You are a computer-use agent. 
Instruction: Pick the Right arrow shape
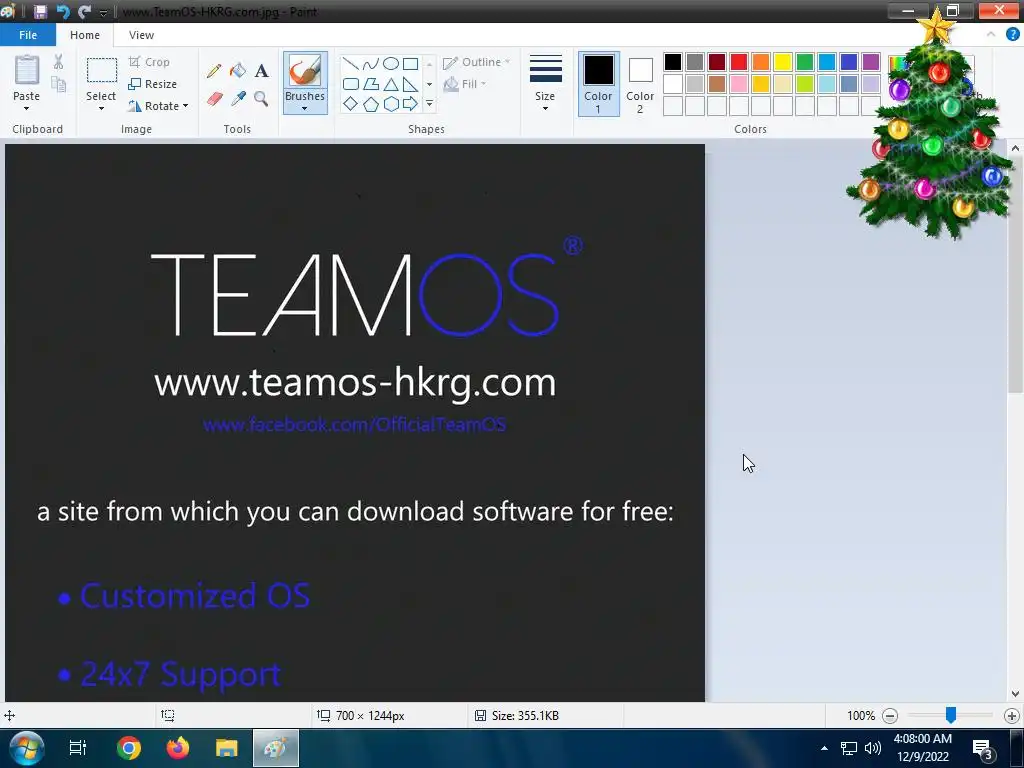pyautogui.click(x=410, y=104)
